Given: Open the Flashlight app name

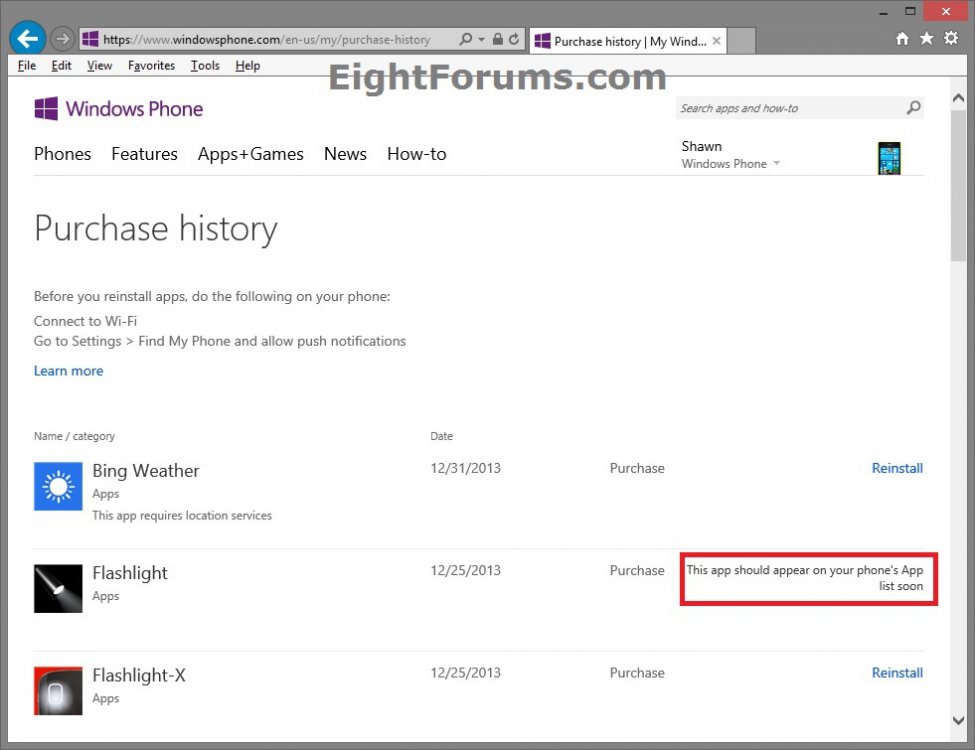Looking at the screenshot, I should 130,573.
